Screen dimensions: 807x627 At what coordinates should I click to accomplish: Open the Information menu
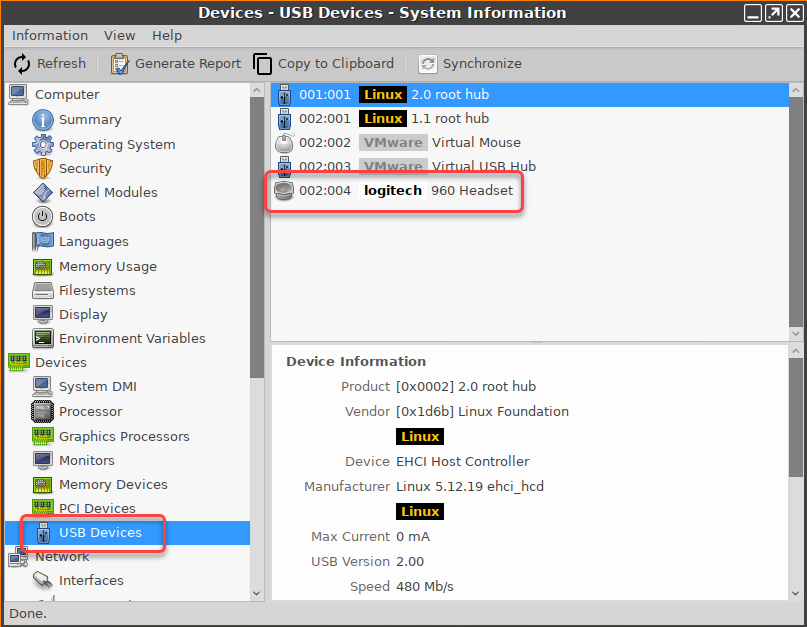(49, 35)
